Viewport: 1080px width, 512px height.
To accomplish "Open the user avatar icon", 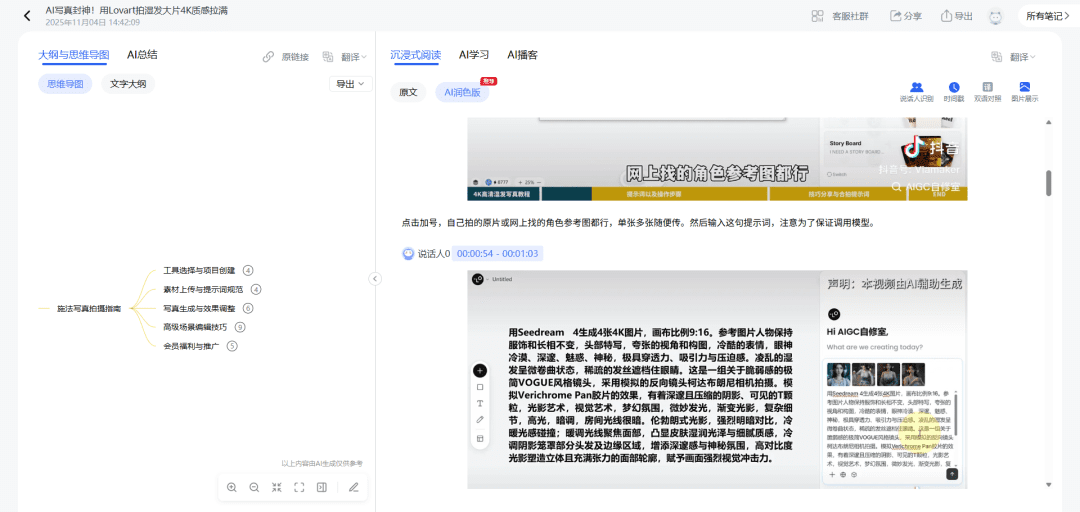I will tap(995, 16).
